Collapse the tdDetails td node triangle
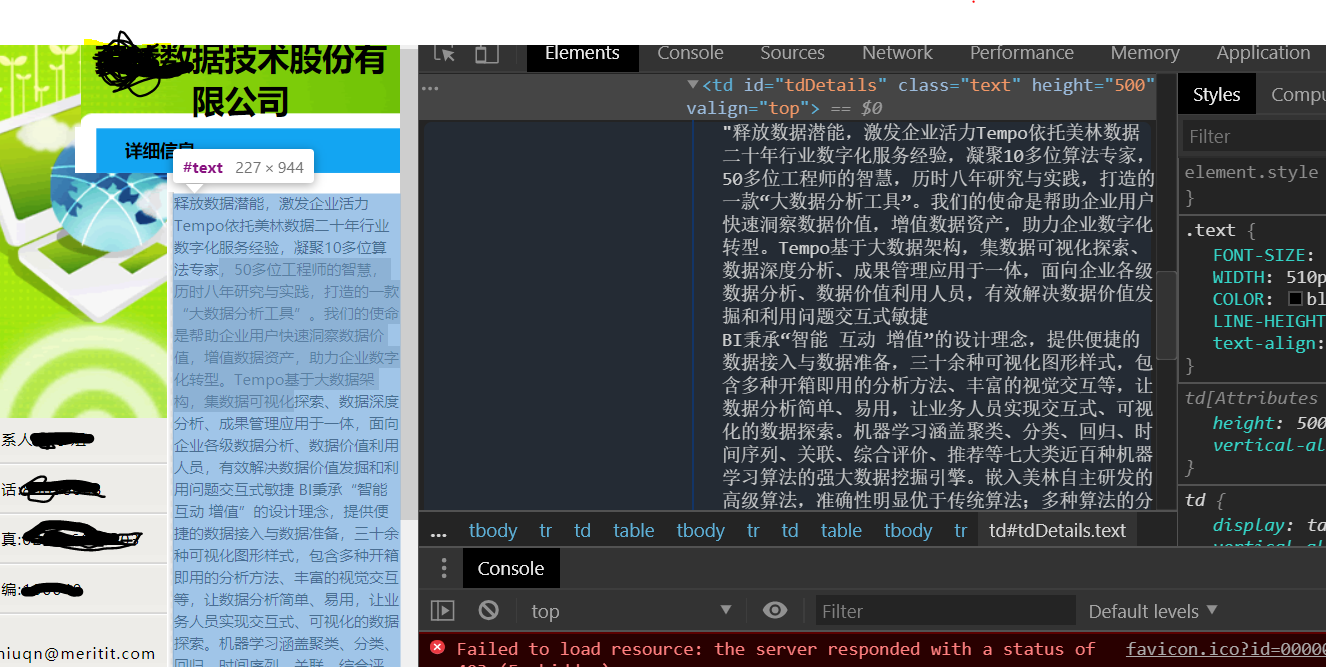This screenshot has height=667, width=1326. [693, 85]
